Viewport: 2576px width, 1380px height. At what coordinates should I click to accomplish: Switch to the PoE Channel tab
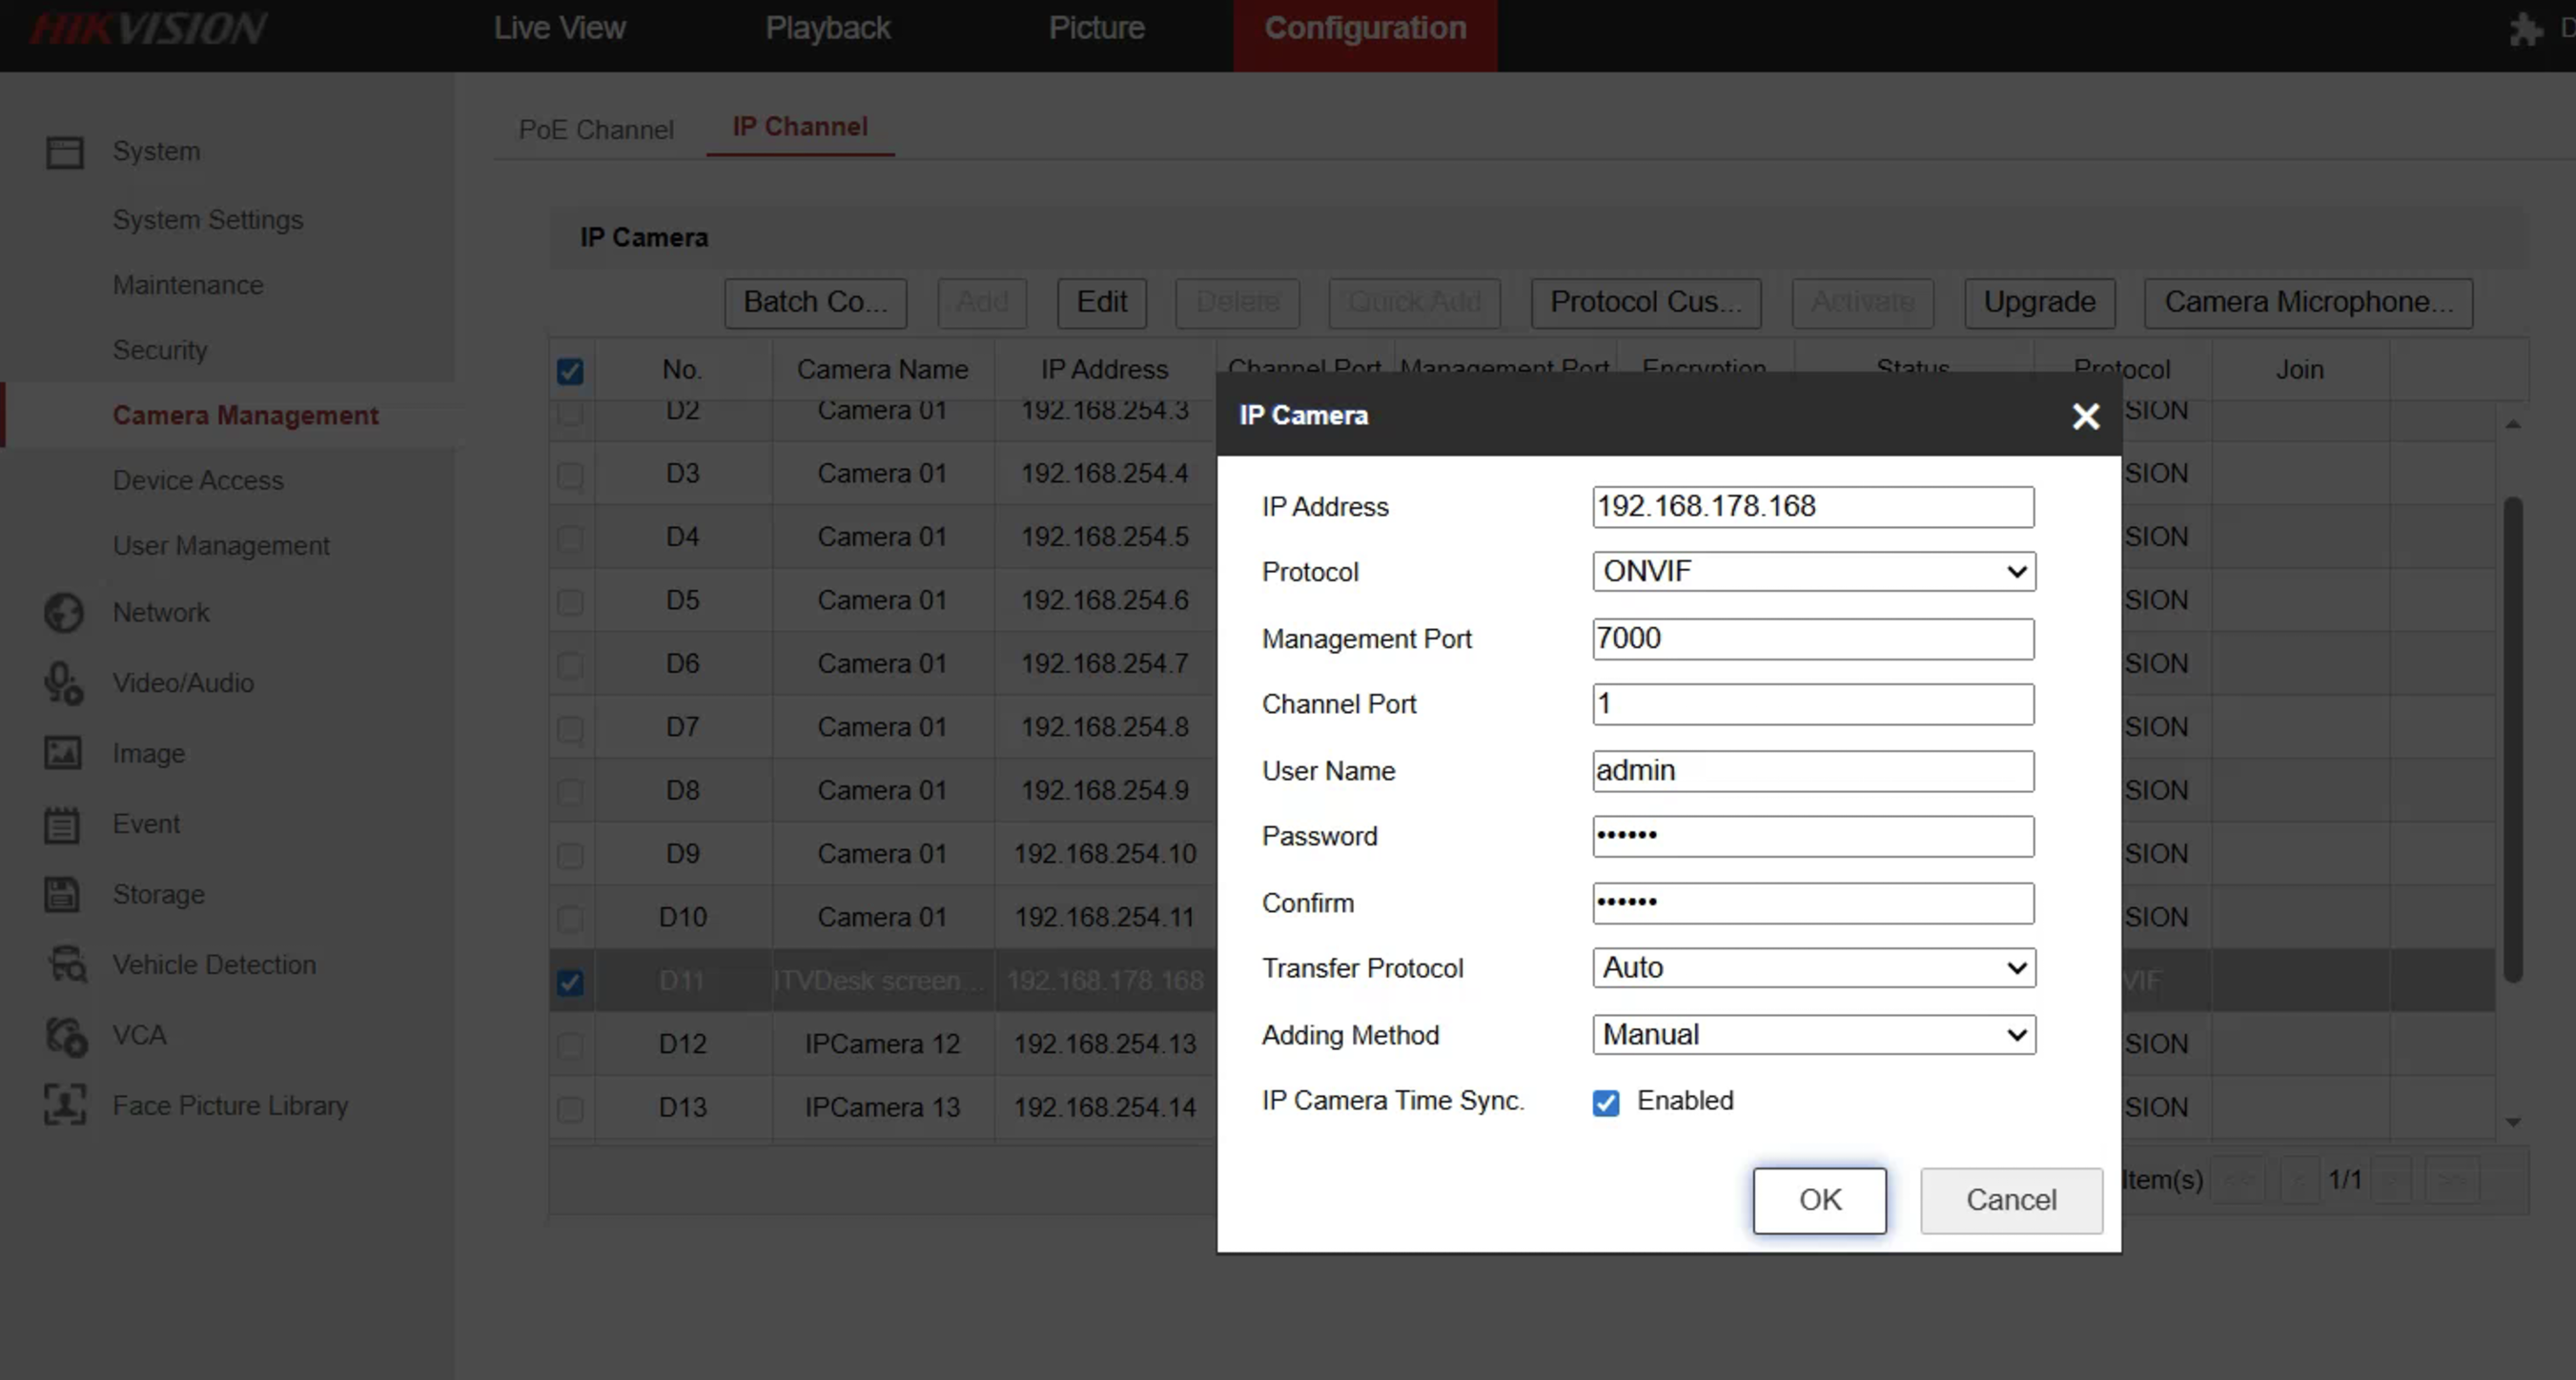click(596, 130)
